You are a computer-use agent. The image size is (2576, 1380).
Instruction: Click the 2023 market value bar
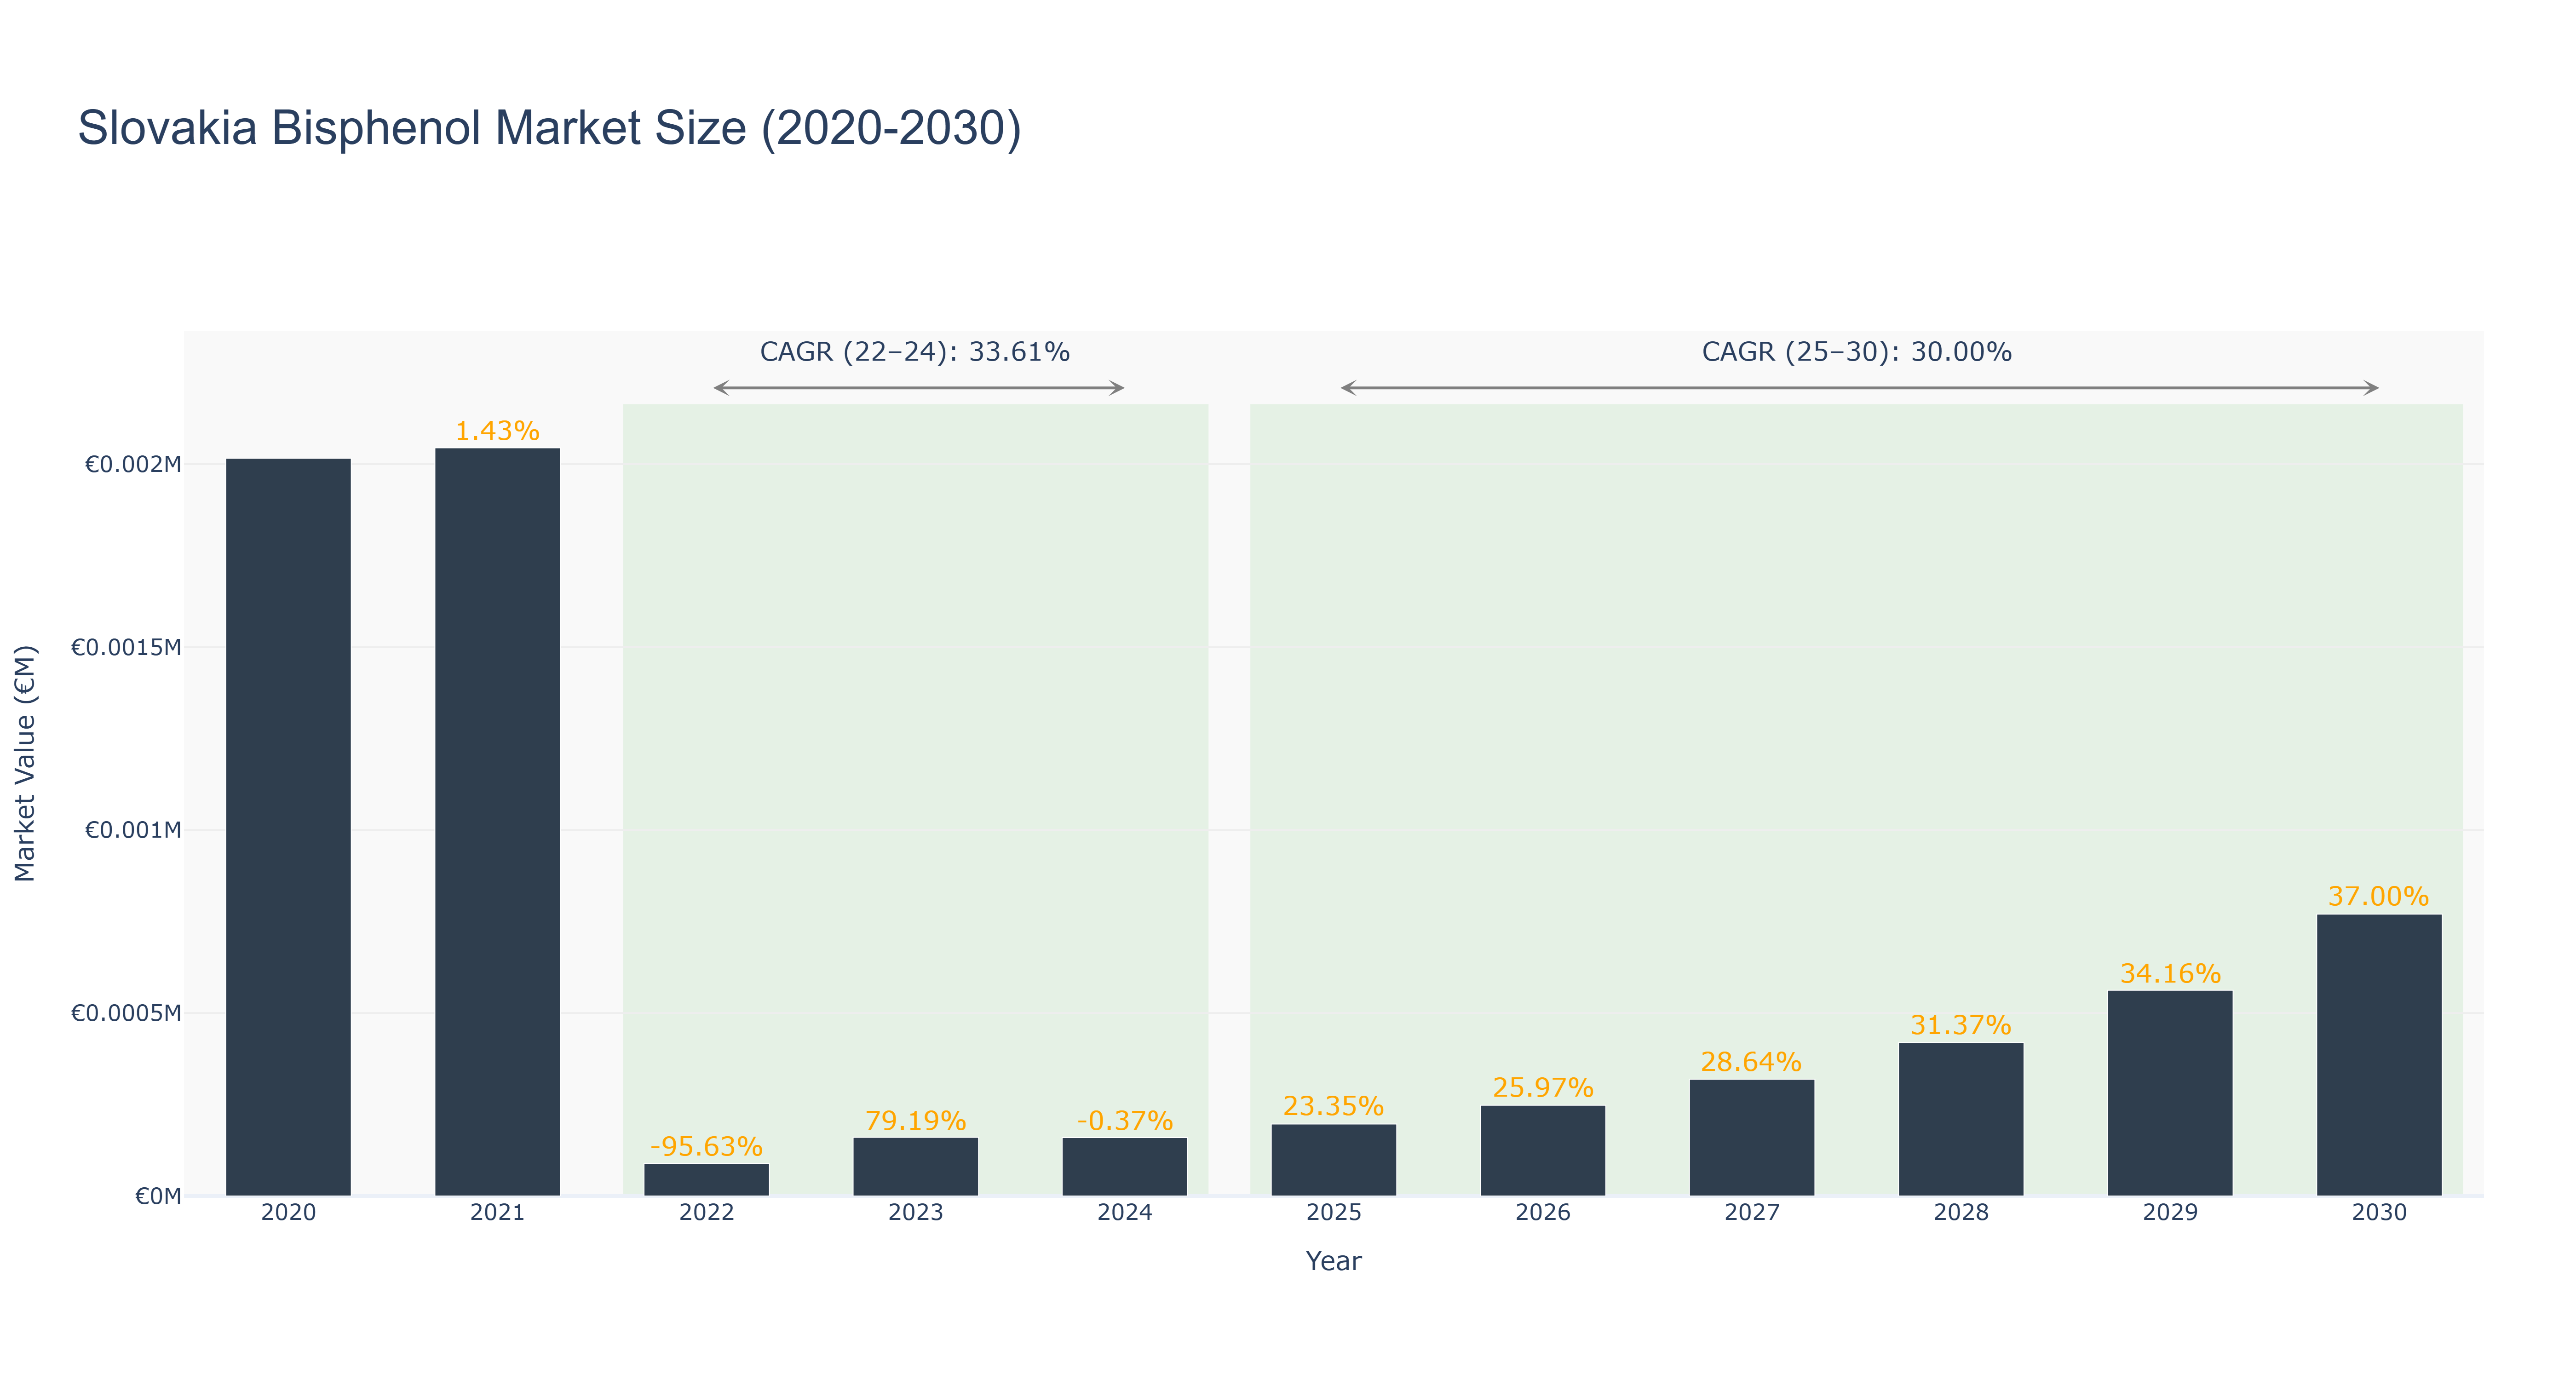tap(915, 1166)
